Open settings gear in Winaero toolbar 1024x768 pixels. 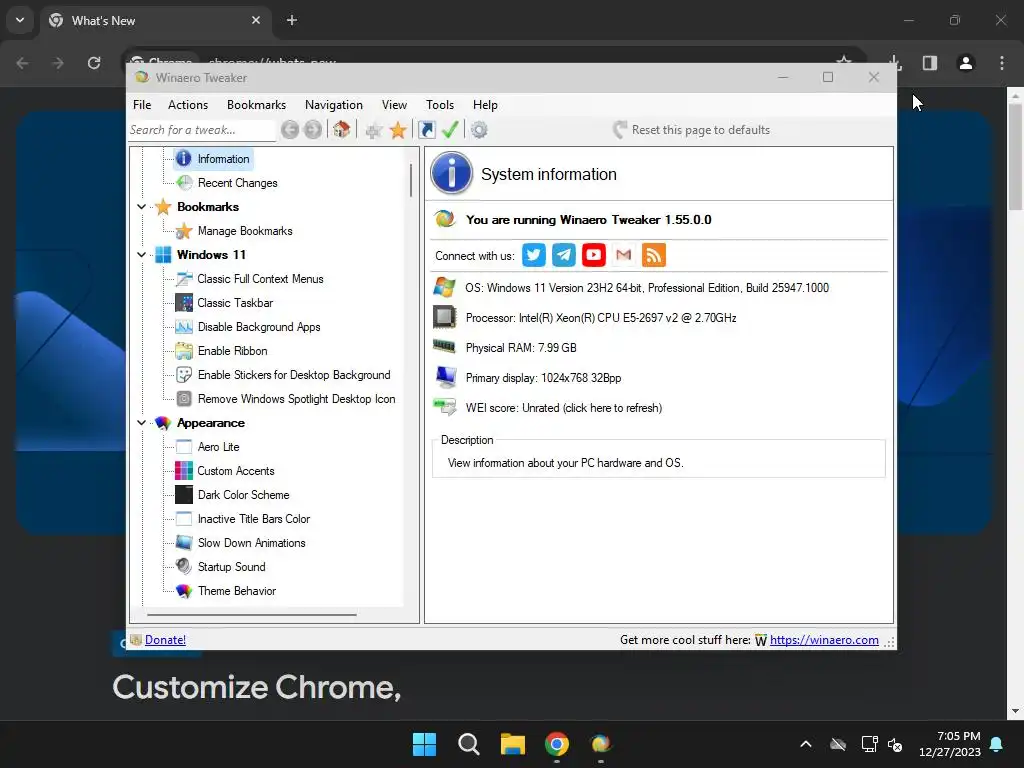point(479,130)
